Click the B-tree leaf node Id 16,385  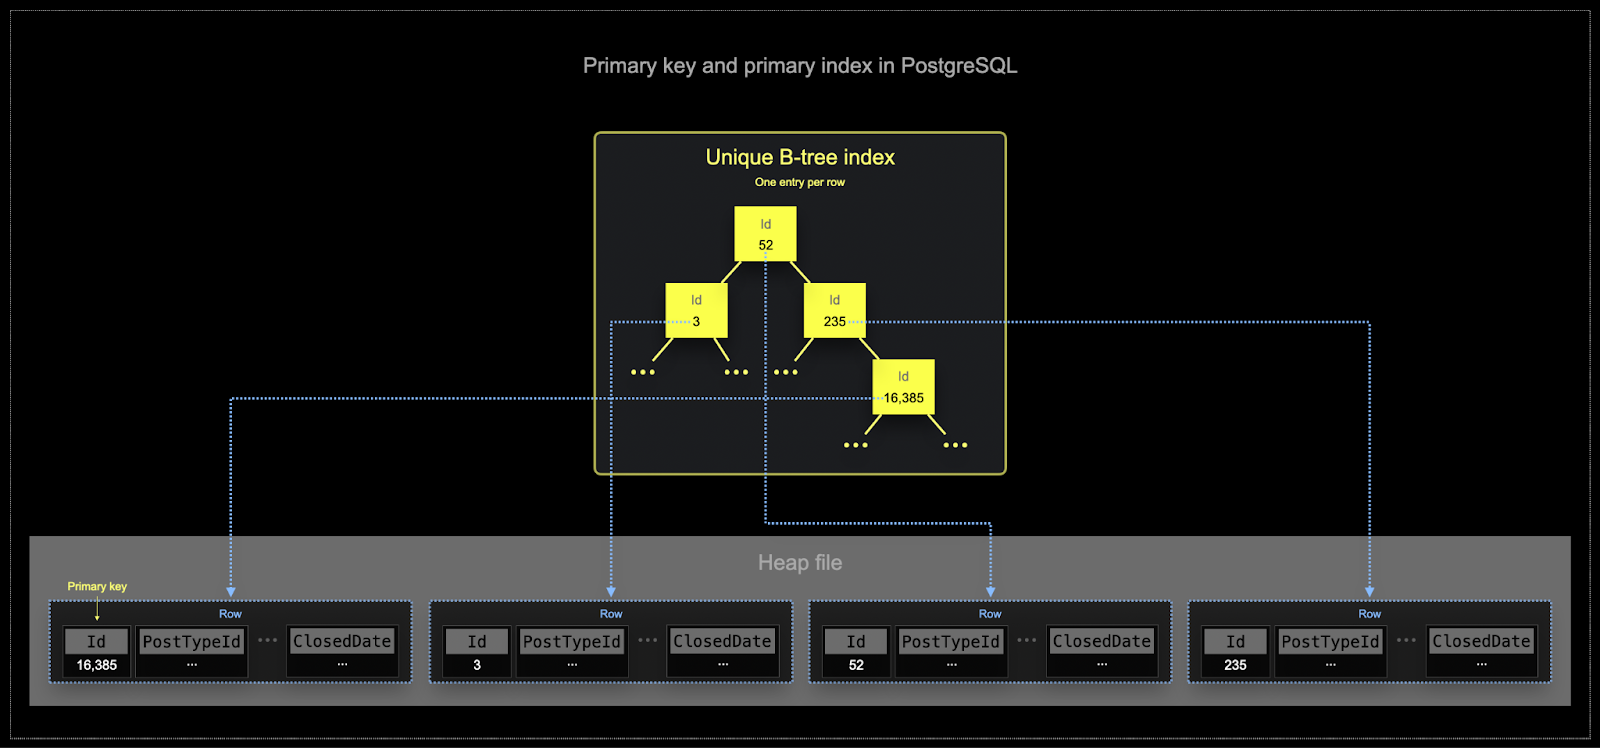point(903,387)
